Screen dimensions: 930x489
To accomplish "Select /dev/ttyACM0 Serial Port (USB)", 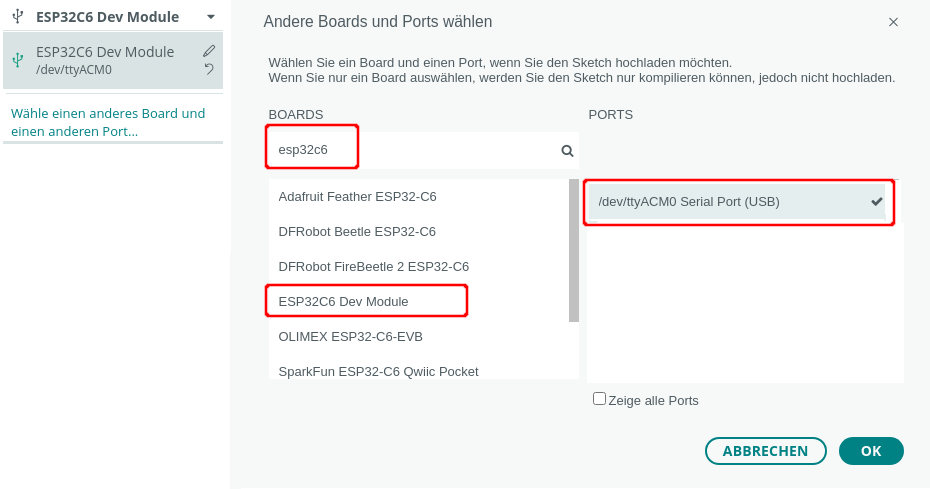I will click(689, 201).
